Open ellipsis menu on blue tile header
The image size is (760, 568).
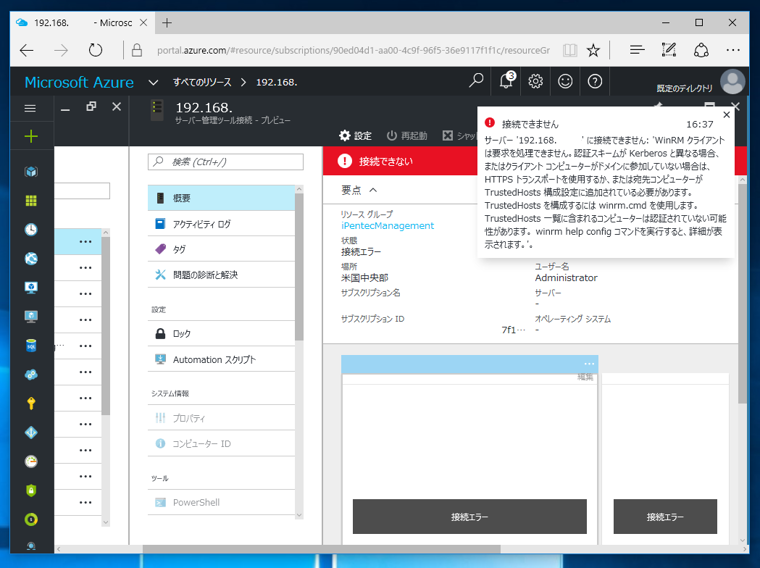tap(589, 363)
